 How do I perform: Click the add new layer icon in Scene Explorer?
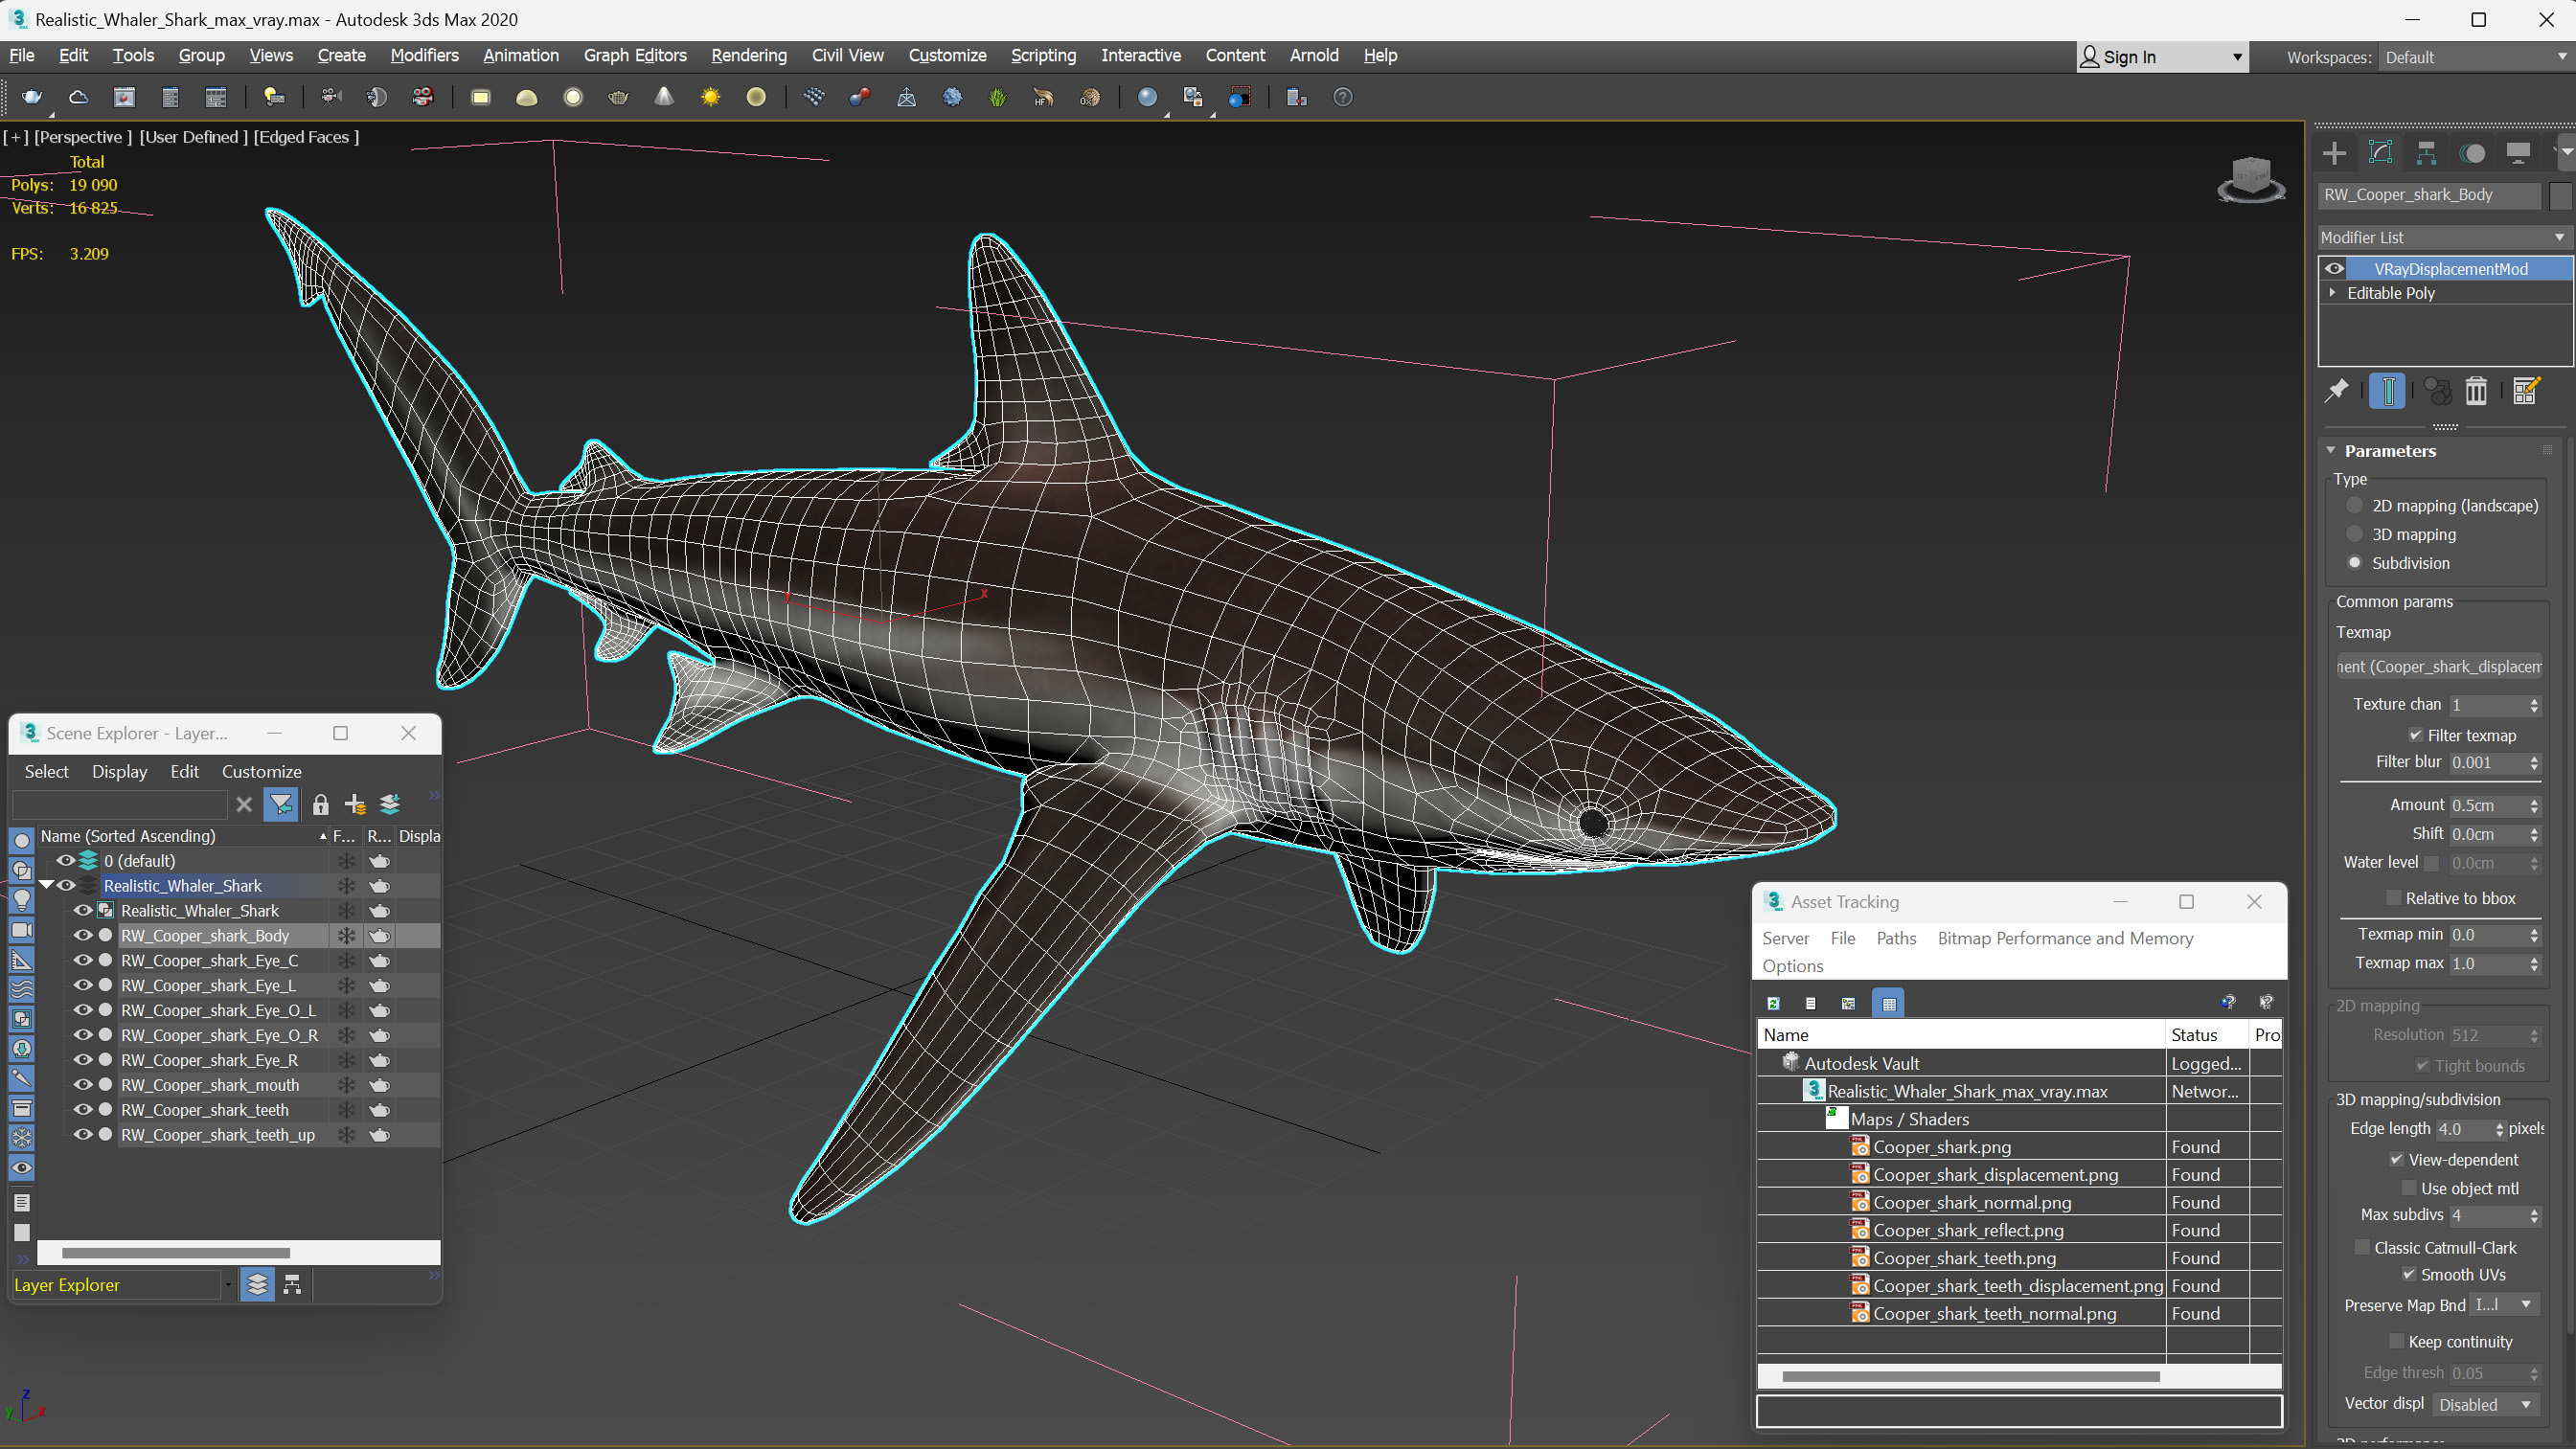(355, 804)
